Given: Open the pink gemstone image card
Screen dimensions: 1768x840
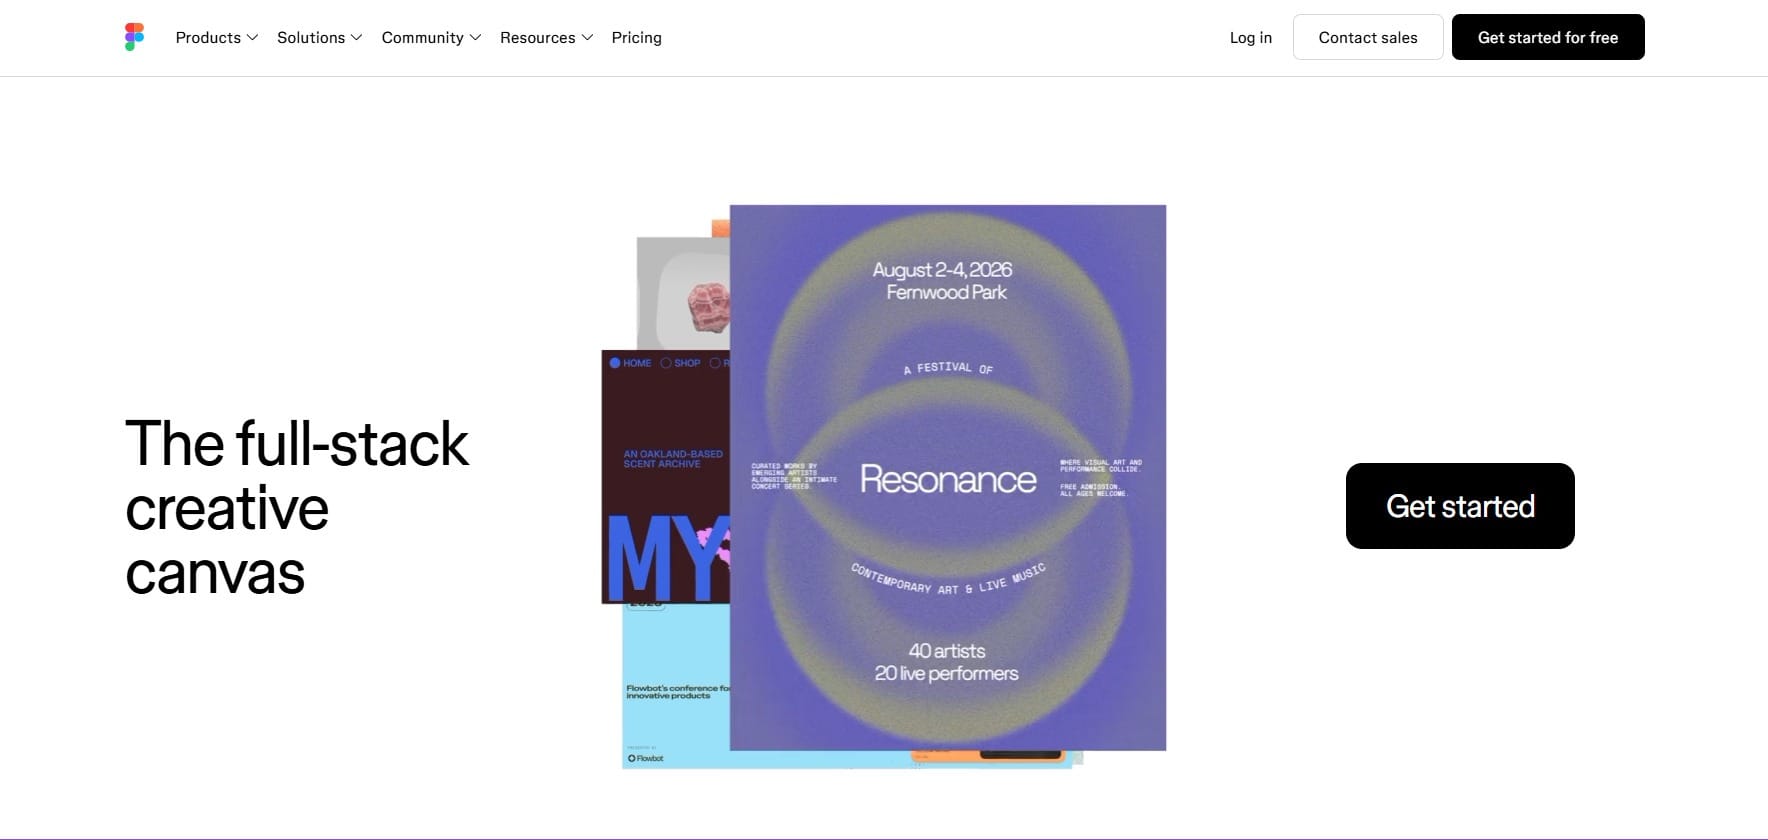Looking at the screenshot, I should tap(684, 294).
